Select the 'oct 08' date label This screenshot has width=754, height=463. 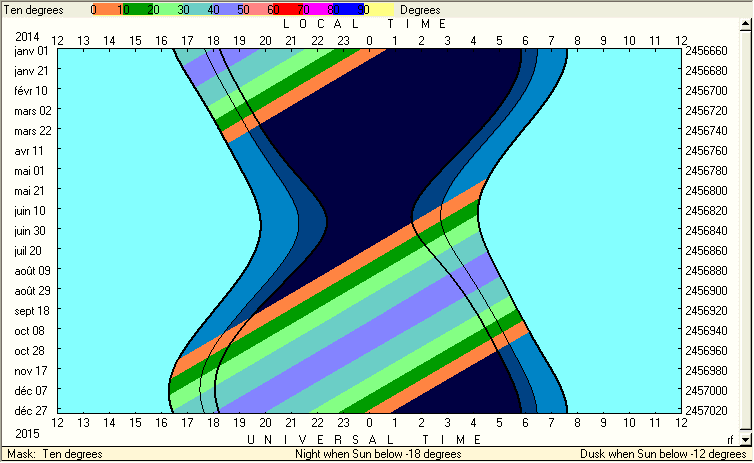click(x=29, y=331)
